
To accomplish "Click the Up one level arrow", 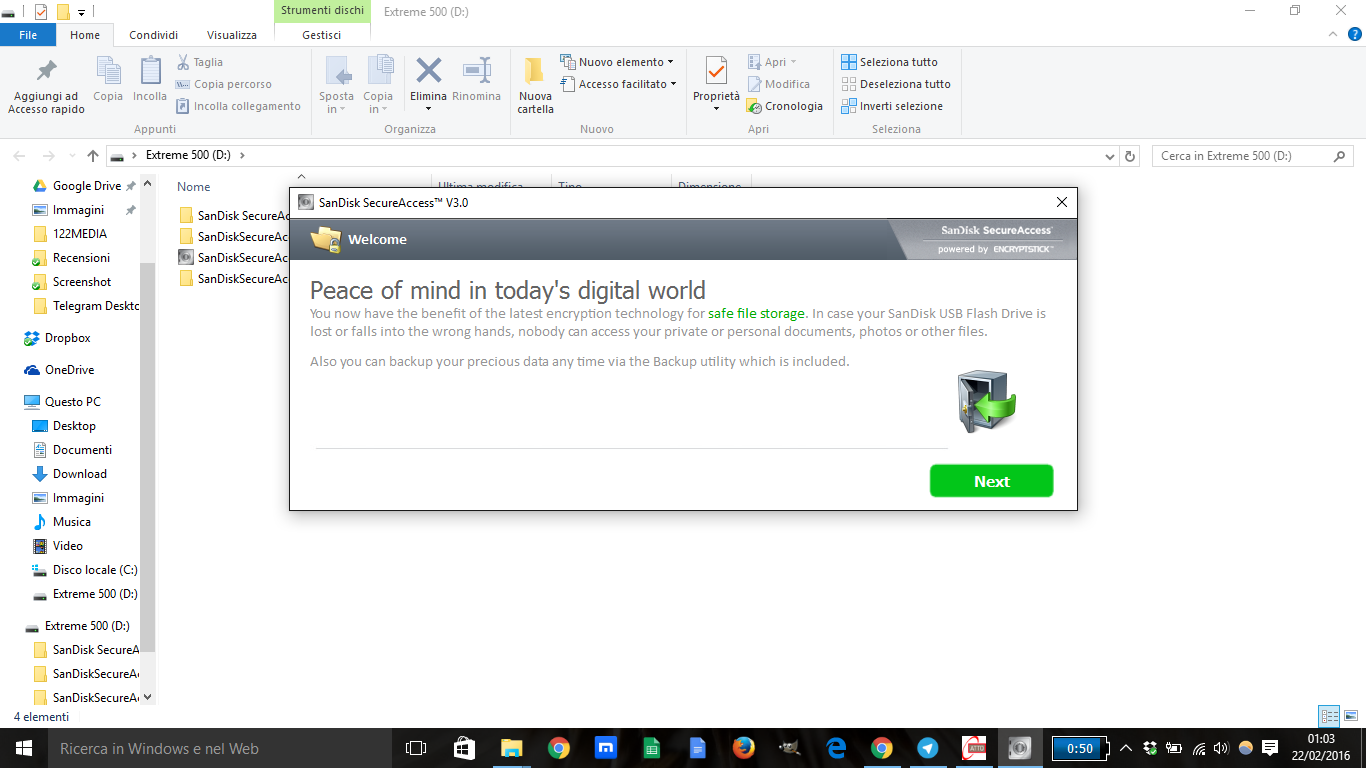I will pyautogui.click(x=93, y=156).
